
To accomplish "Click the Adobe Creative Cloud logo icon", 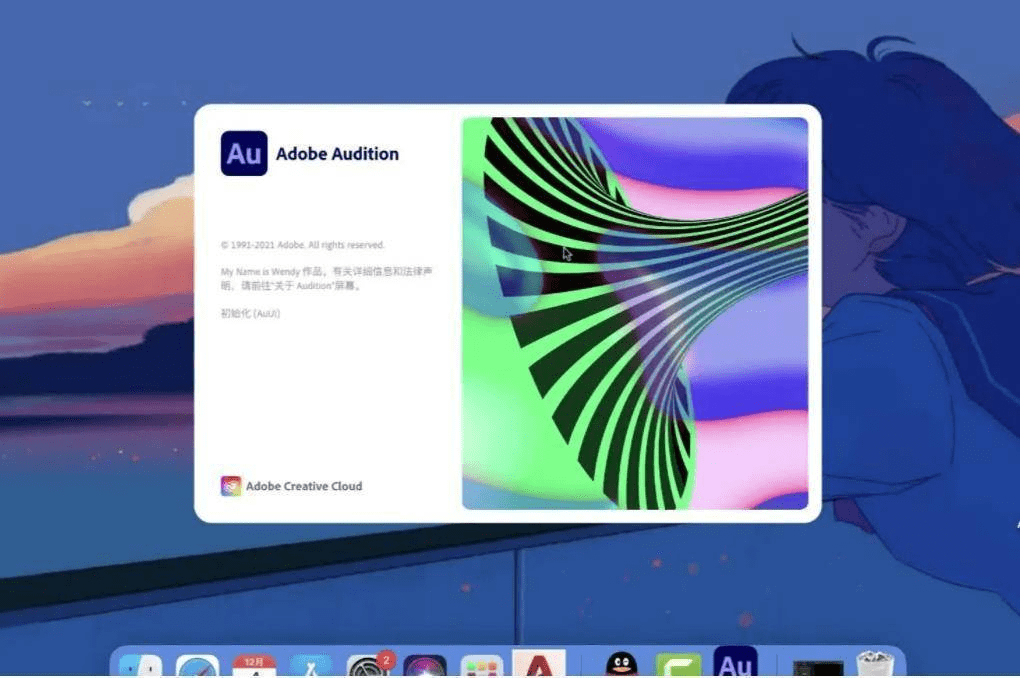I will 231,486.
